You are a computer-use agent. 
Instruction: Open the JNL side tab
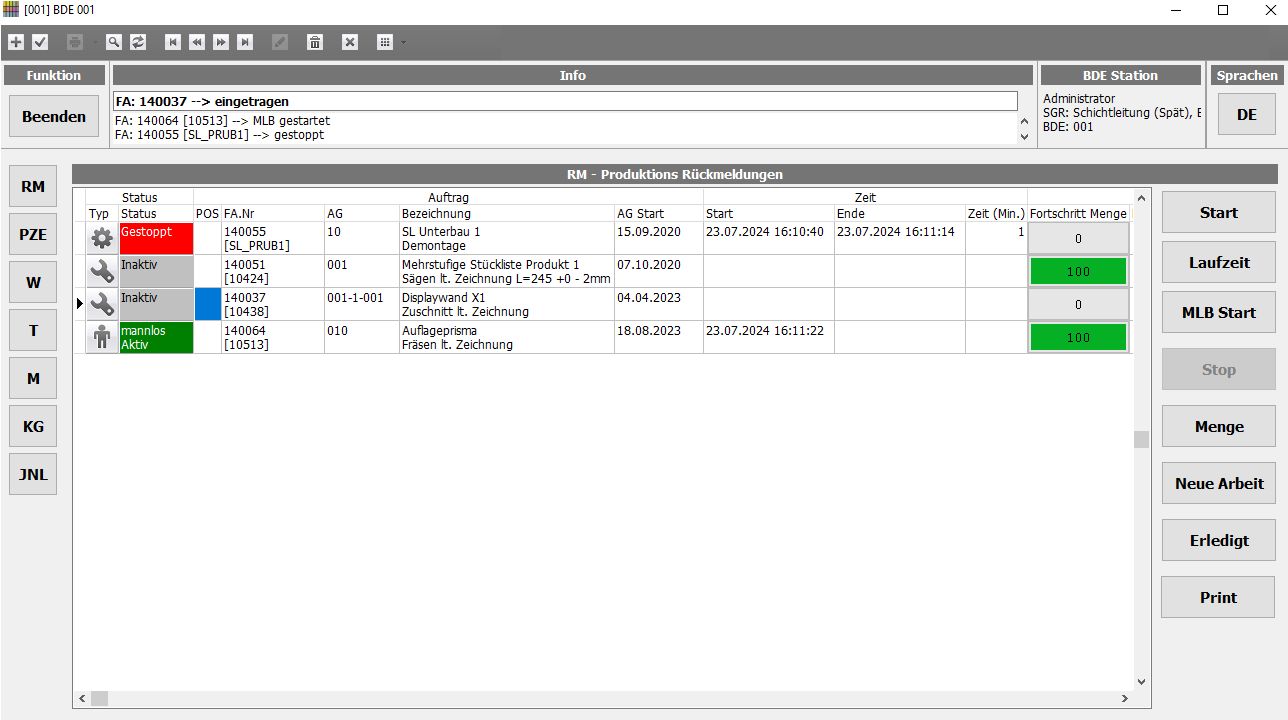(33, 474)
